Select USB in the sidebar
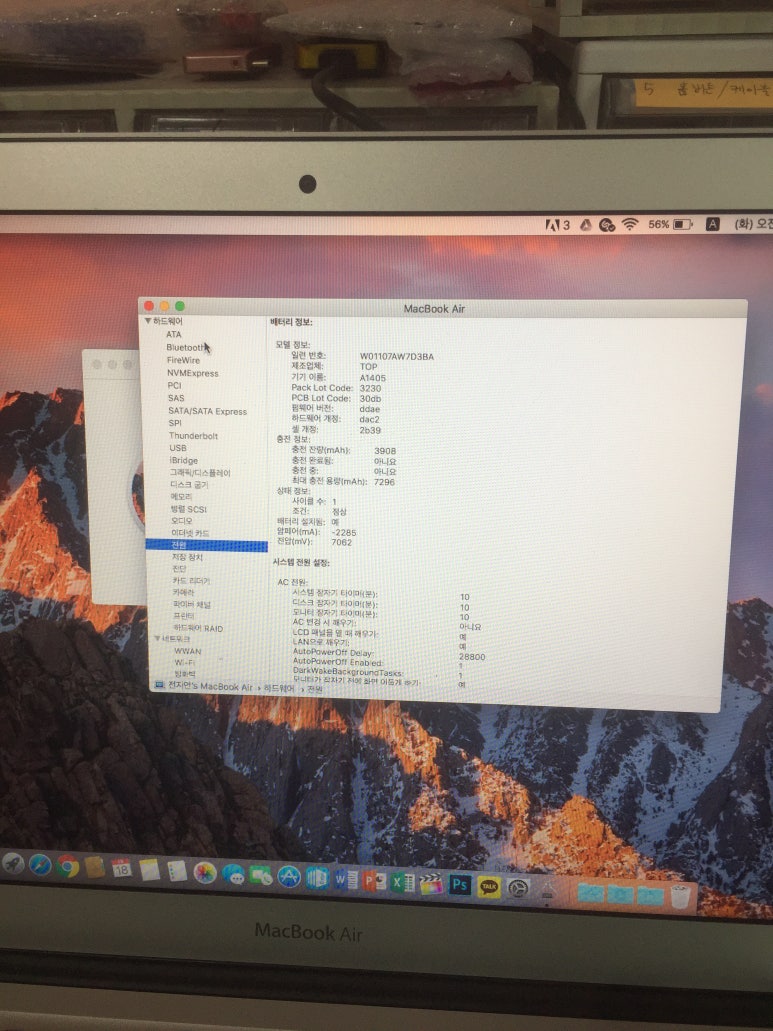This screenshot has width=773, height=1031. [178, 448]
